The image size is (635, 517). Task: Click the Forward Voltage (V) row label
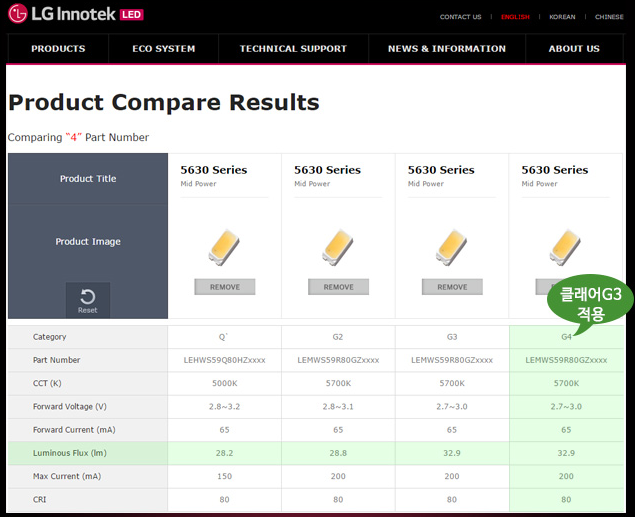point(70,406)
